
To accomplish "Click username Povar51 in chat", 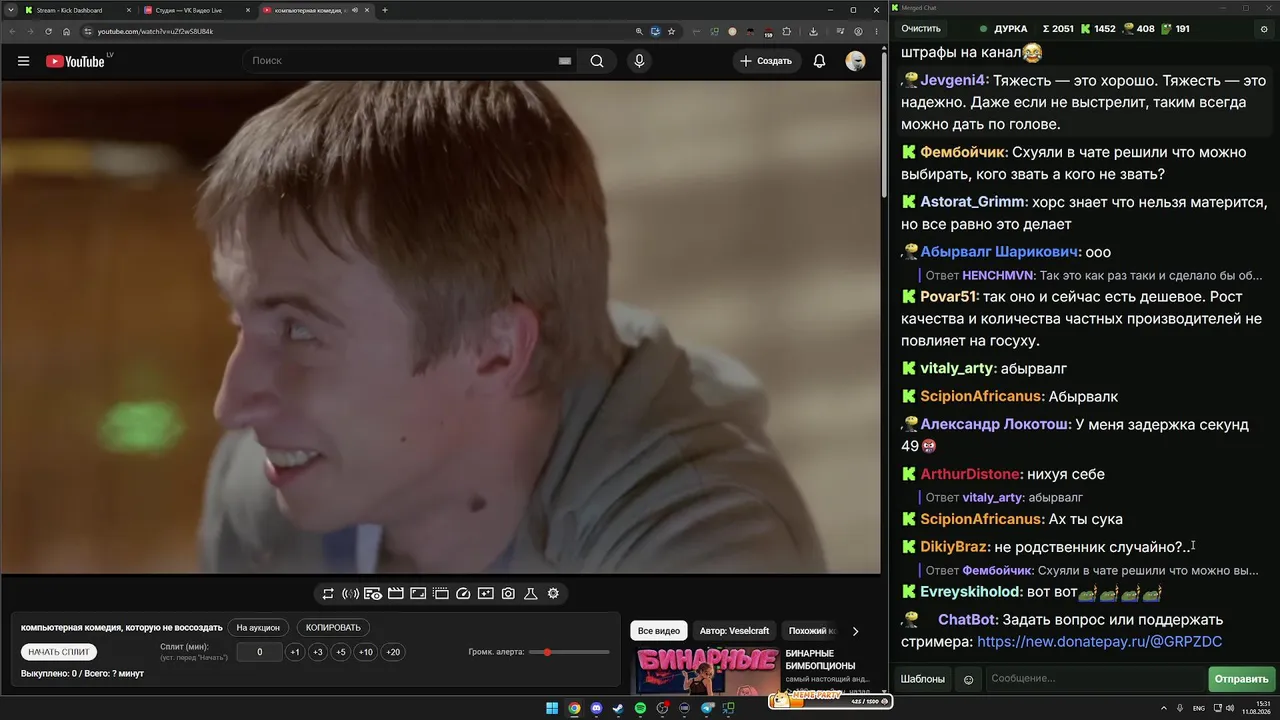I will pos(948,297).
